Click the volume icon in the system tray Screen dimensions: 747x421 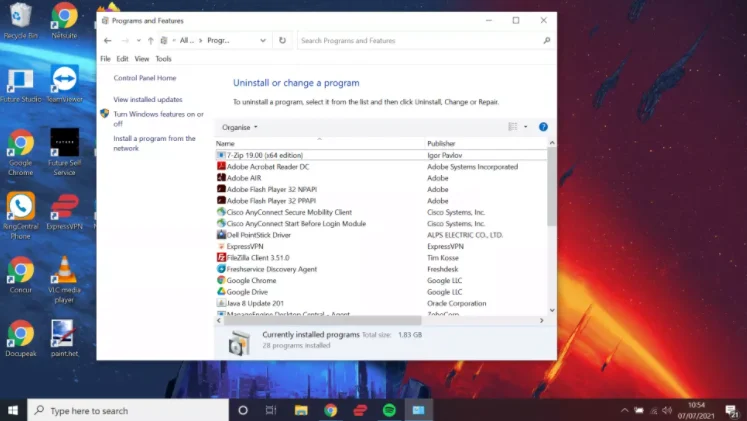pos(667,411)
